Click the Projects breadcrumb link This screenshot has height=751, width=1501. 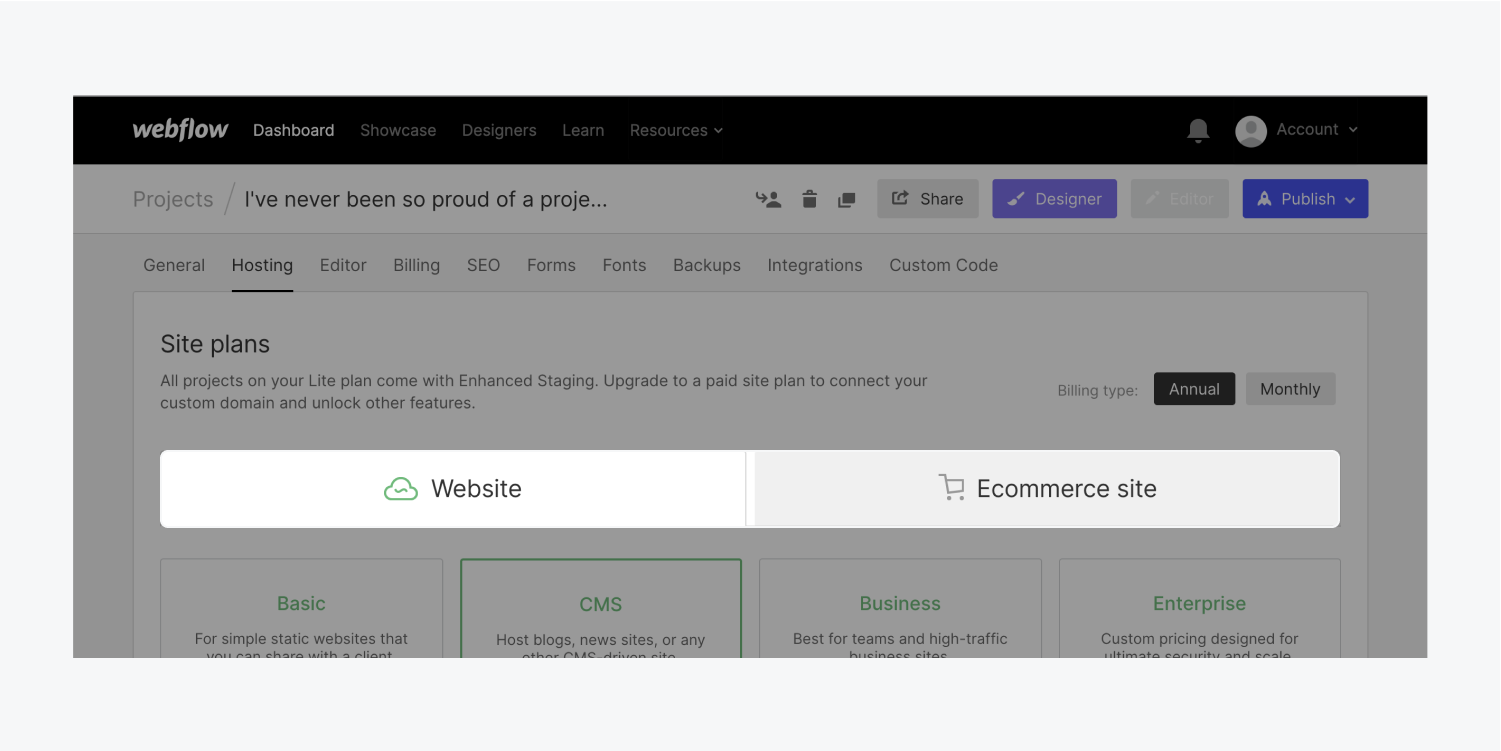pos(173,199)
